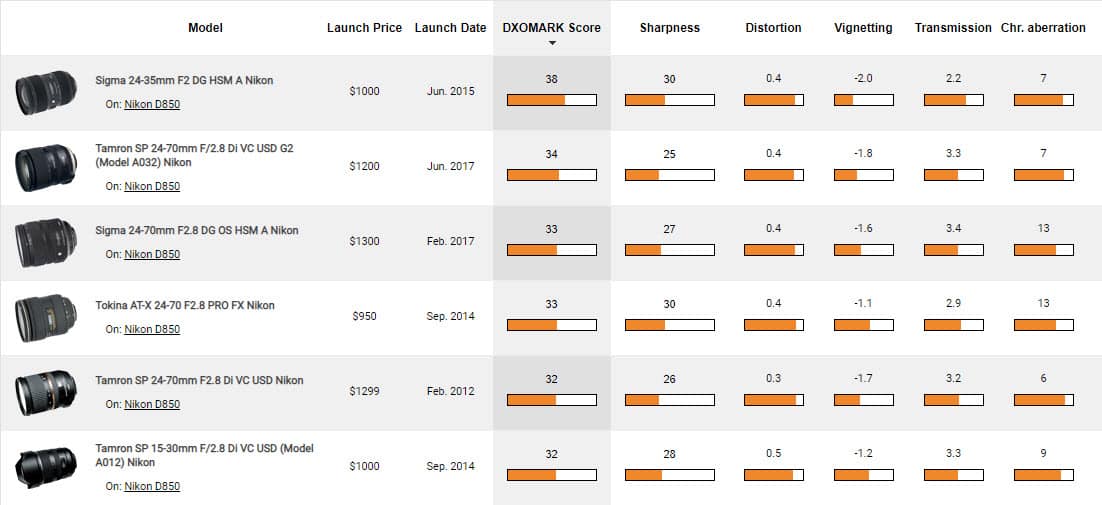The height and width of the screenshot is (505, 1102).
Task: Sort by Chr. aberration header
Action: tap(1043, 28)
